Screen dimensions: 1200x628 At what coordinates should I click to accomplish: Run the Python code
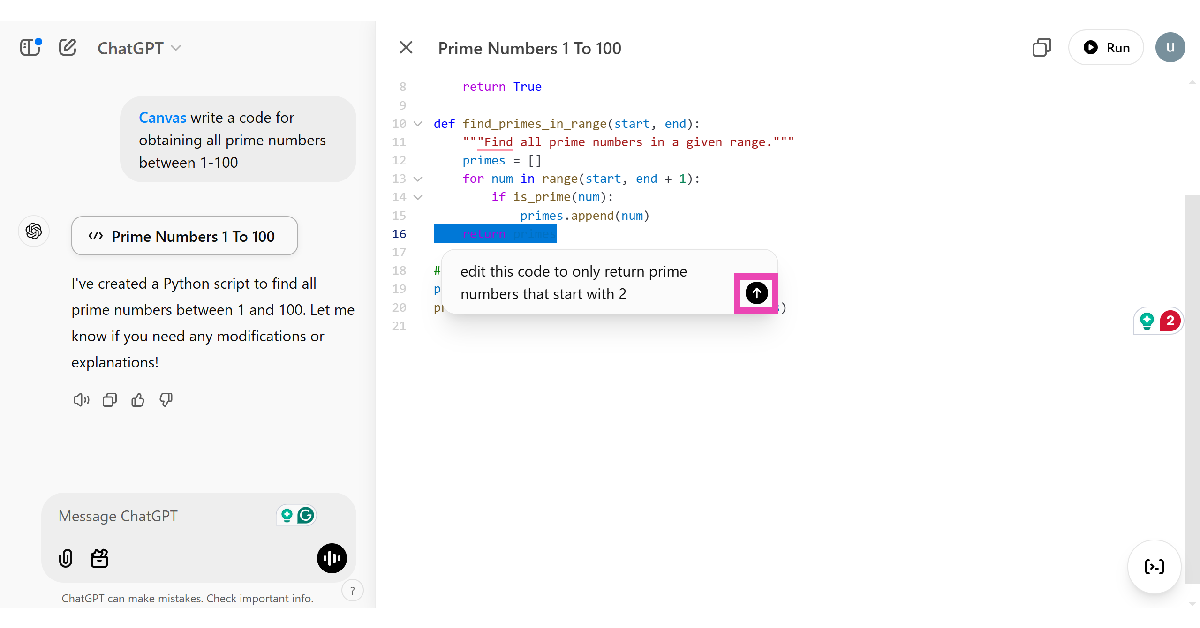coord(1106,48)
